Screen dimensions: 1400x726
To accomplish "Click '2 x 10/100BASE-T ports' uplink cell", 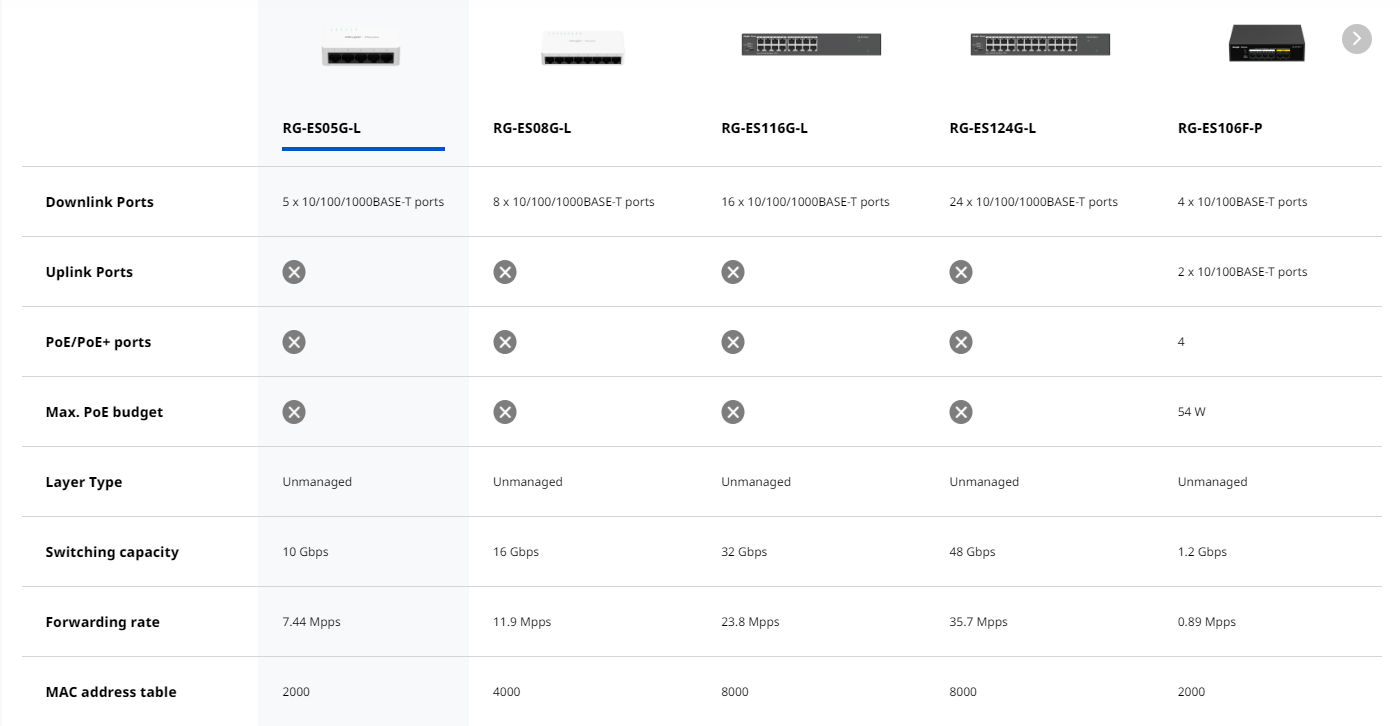I will (1243, 272).
